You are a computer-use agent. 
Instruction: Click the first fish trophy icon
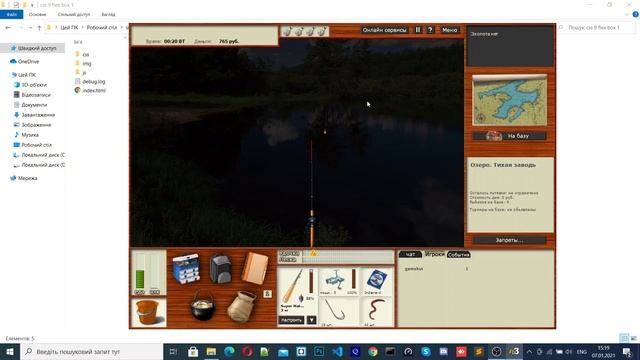287,31
